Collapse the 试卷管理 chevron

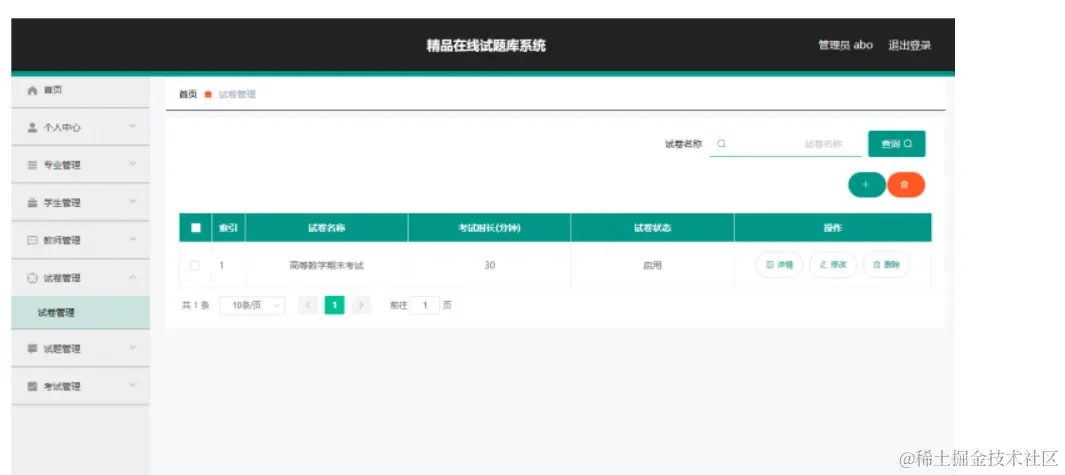click(x=133, y=277)
